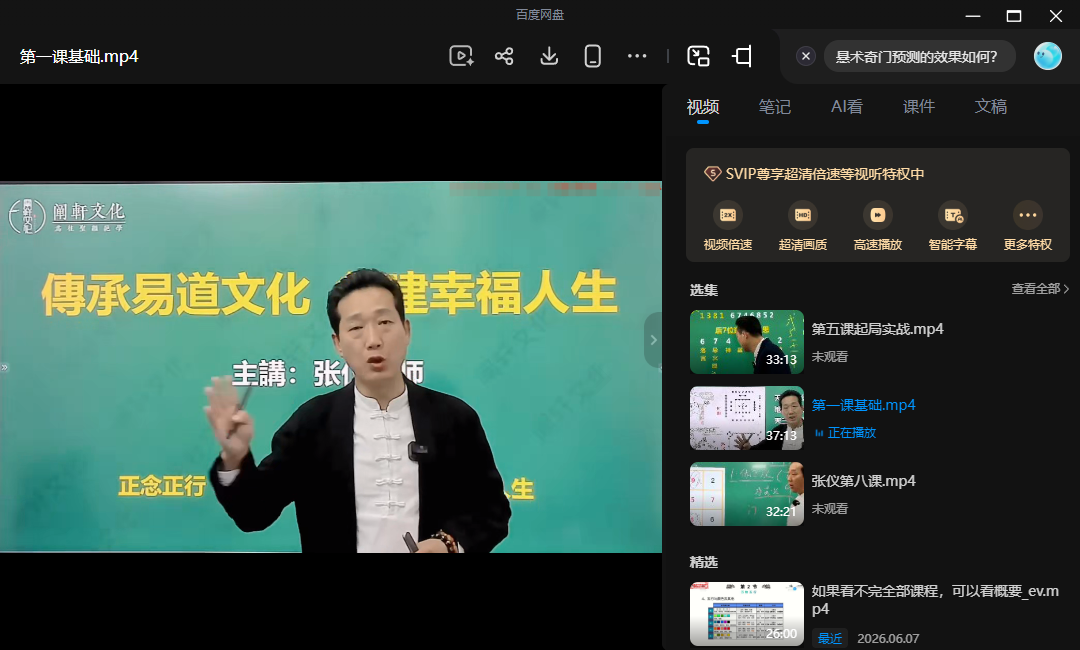Switch to the 视频 tab

[x=703, y=107]
